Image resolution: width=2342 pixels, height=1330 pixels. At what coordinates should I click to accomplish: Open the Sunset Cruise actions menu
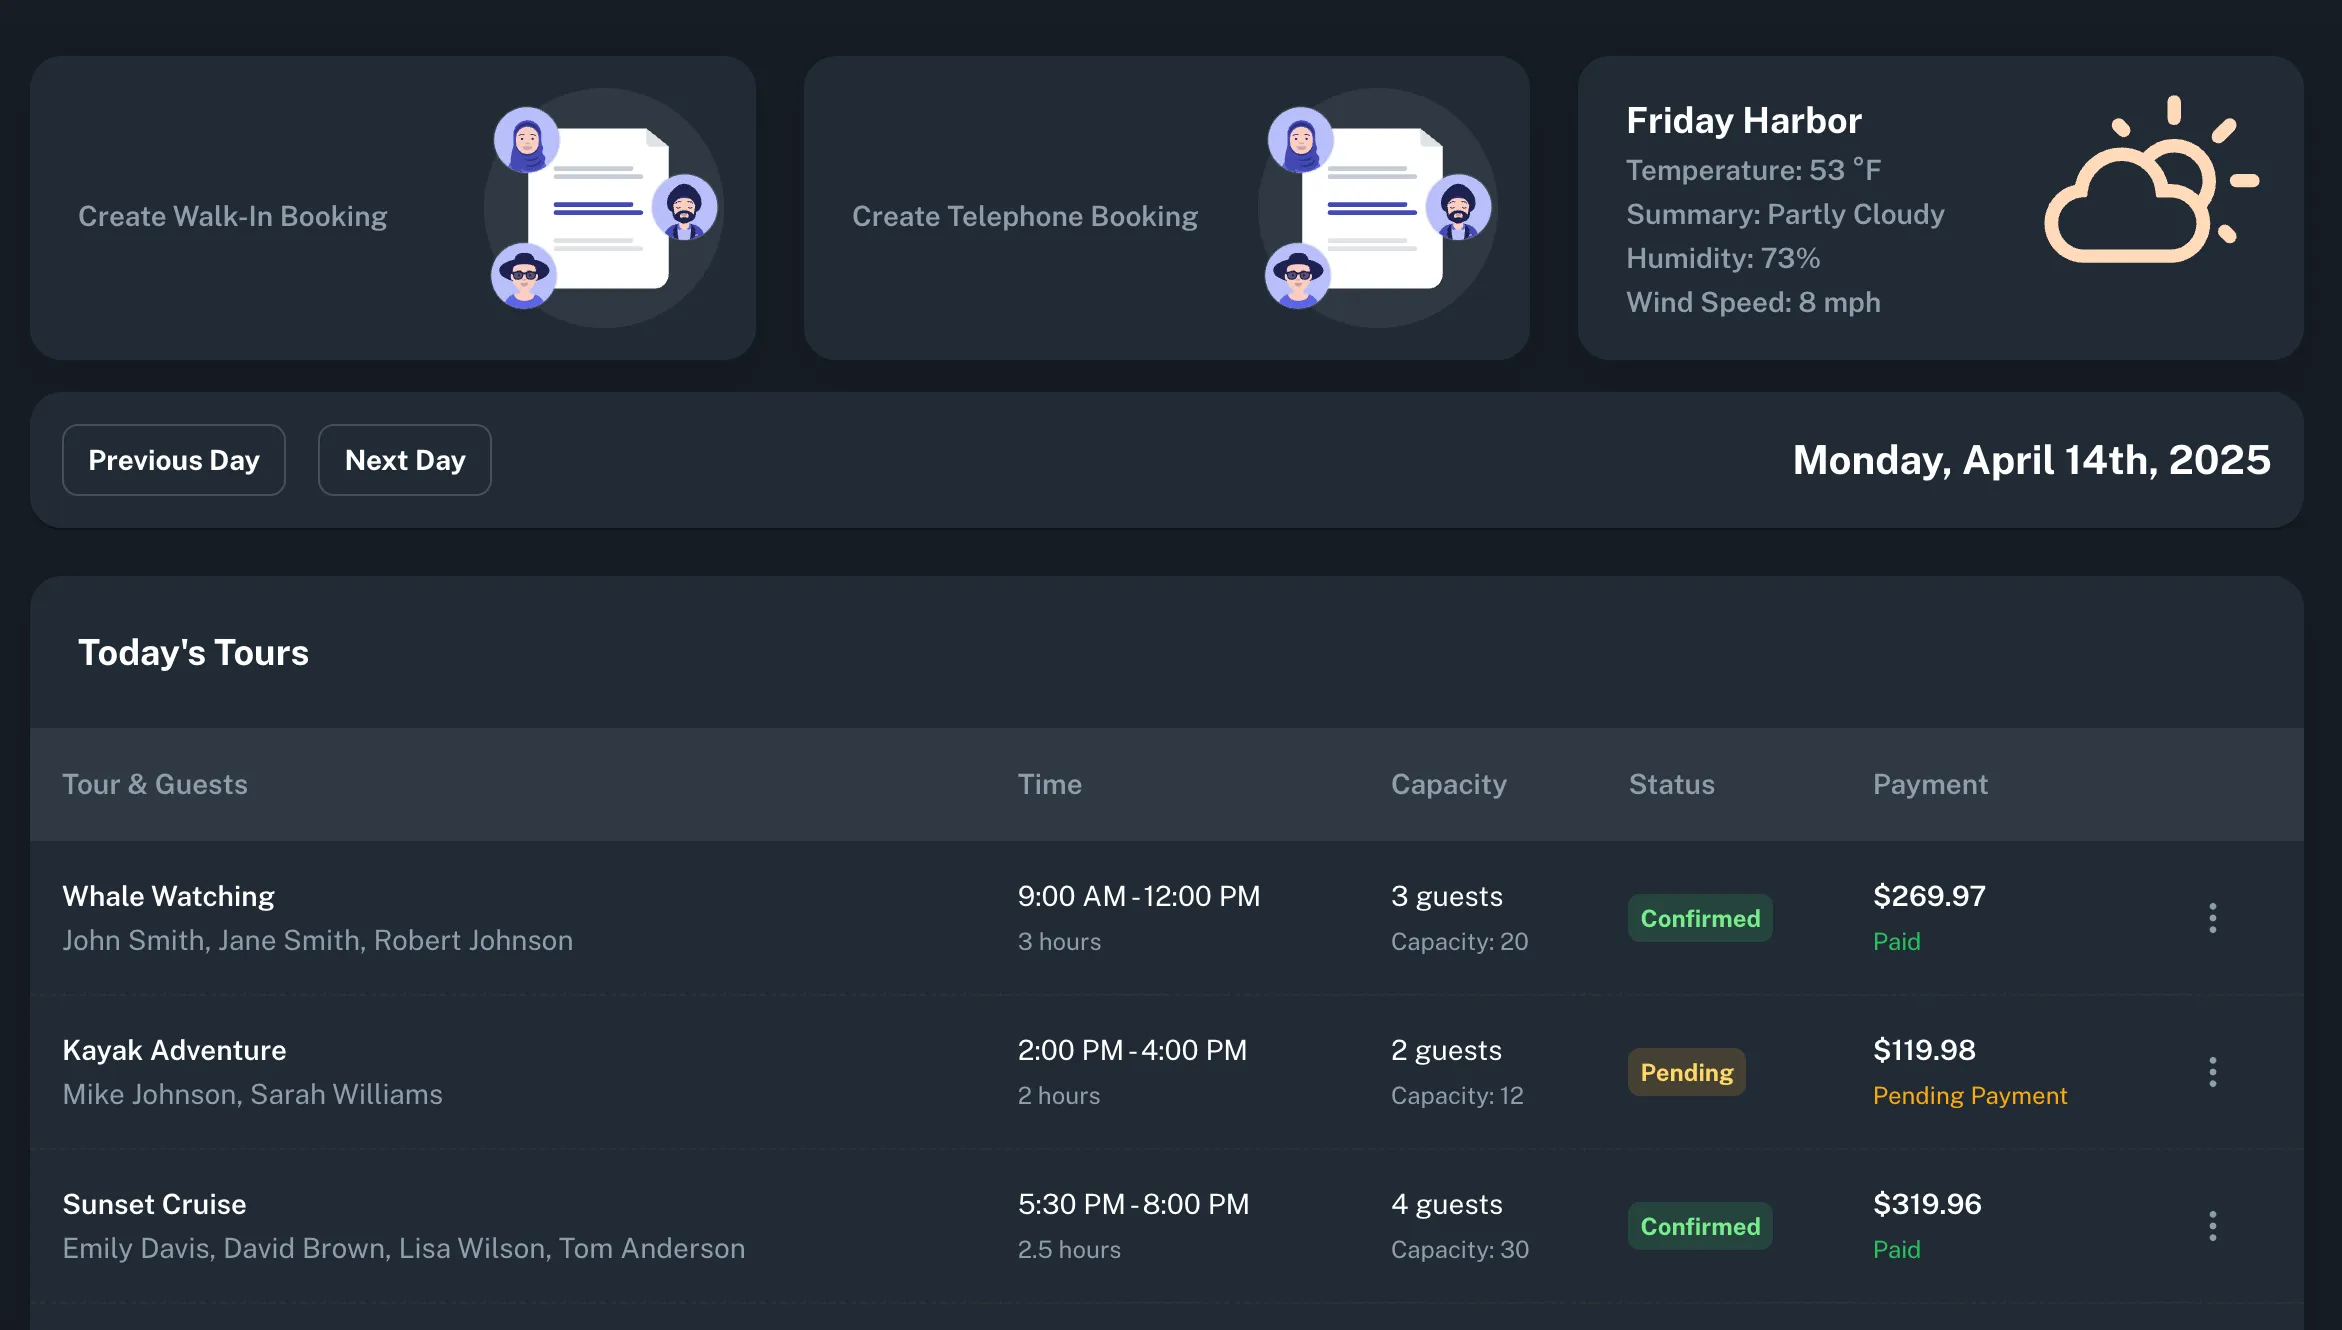pyautogui.click(x=2213, y=1224)
